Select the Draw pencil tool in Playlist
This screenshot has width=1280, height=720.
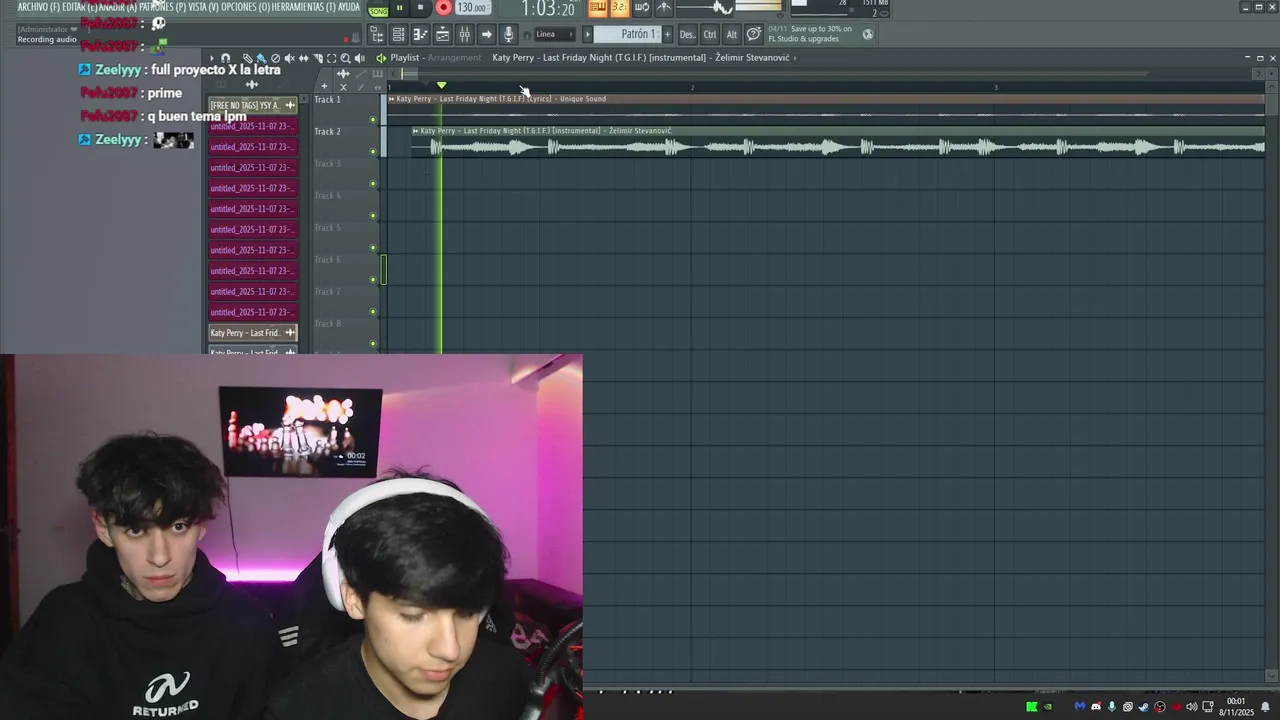pyautogui.click(x=248, y=59)
